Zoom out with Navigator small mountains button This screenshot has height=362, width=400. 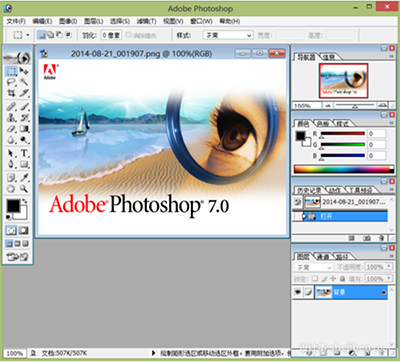click(x=328, y=105)
